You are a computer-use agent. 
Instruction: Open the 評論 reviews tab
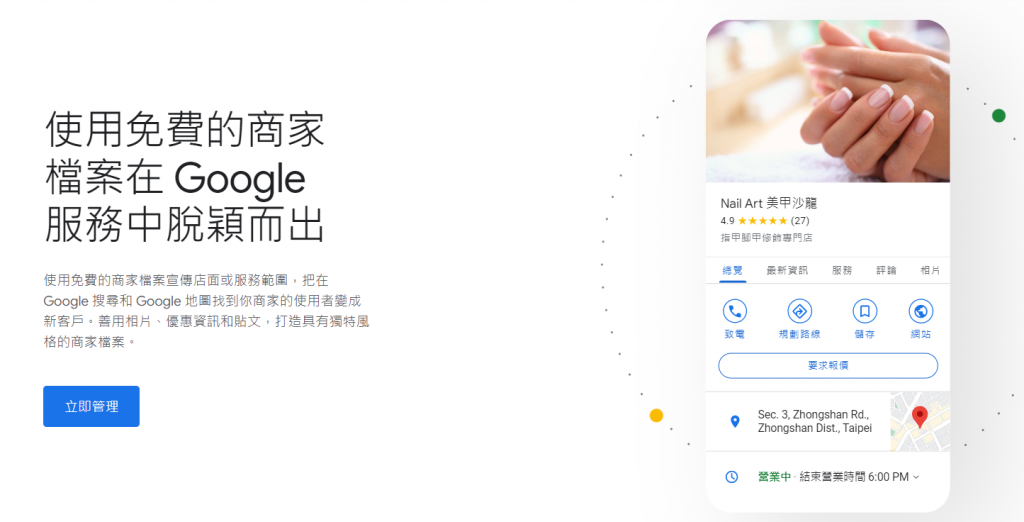[886, 270]
